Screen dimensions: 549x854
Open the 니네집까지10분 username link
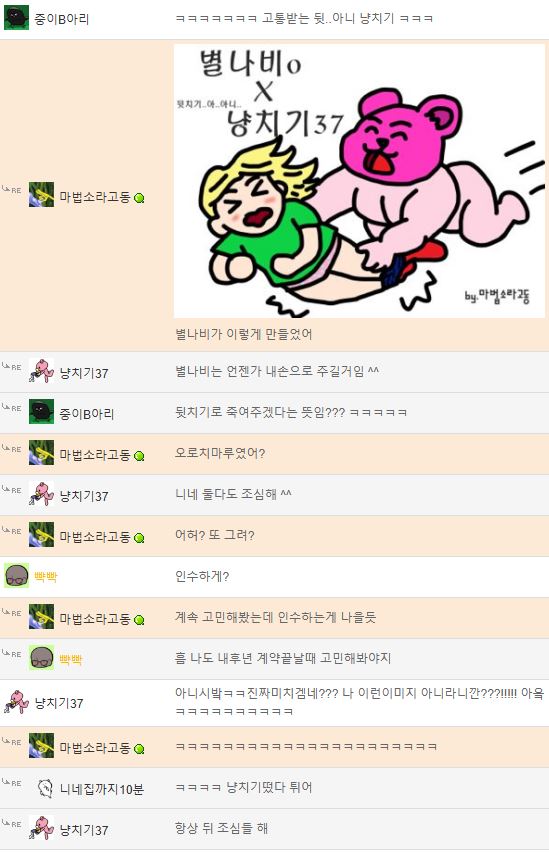click(x=101, y=789)
